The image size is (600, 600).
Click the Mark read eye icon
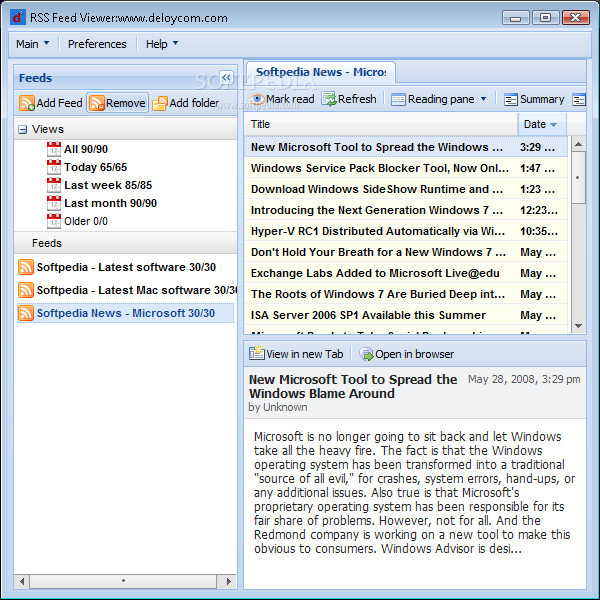(x=257, y=99)
